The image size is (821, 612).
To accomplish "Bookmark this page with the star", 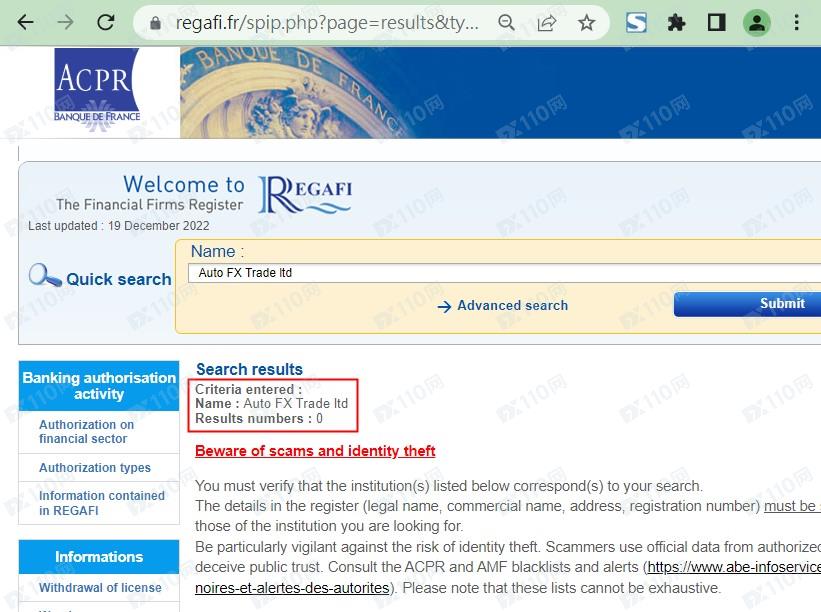I will tap(587, 22).
